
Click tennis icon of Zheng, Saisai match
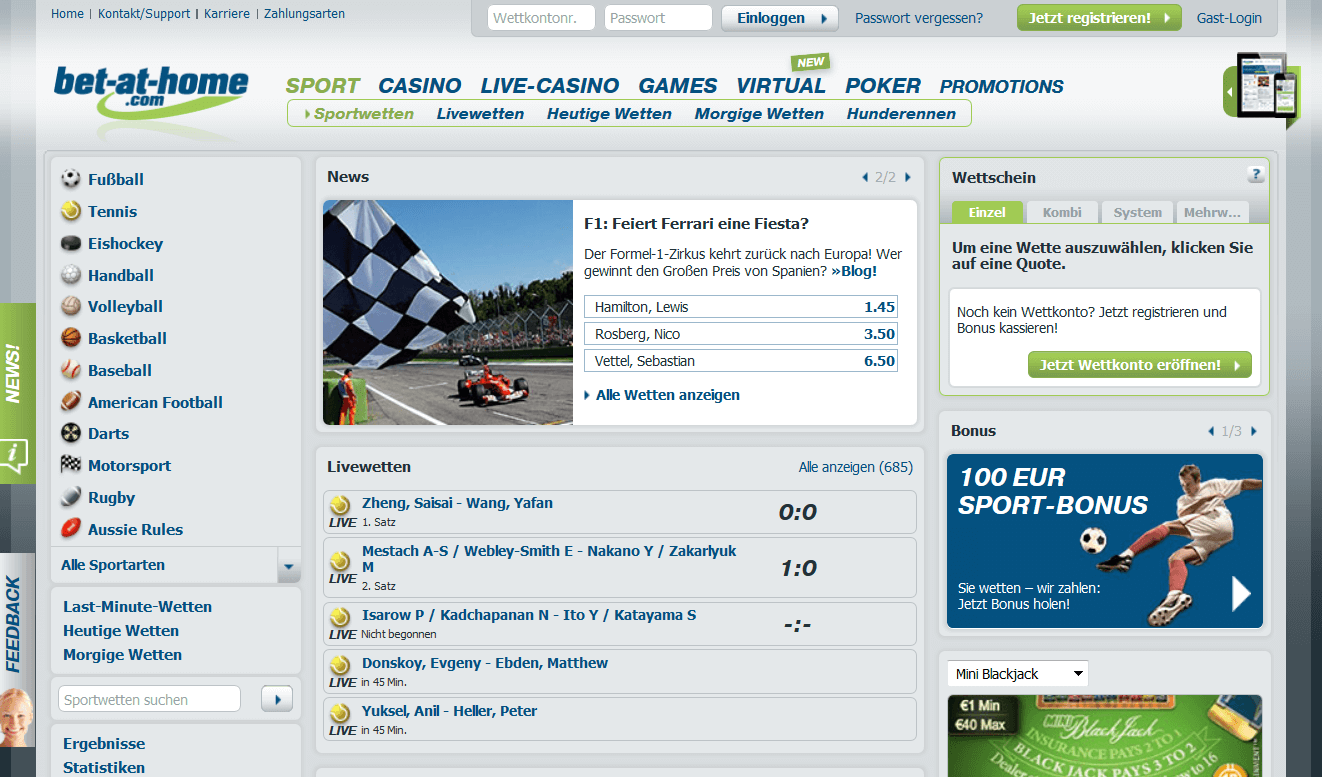340,505
